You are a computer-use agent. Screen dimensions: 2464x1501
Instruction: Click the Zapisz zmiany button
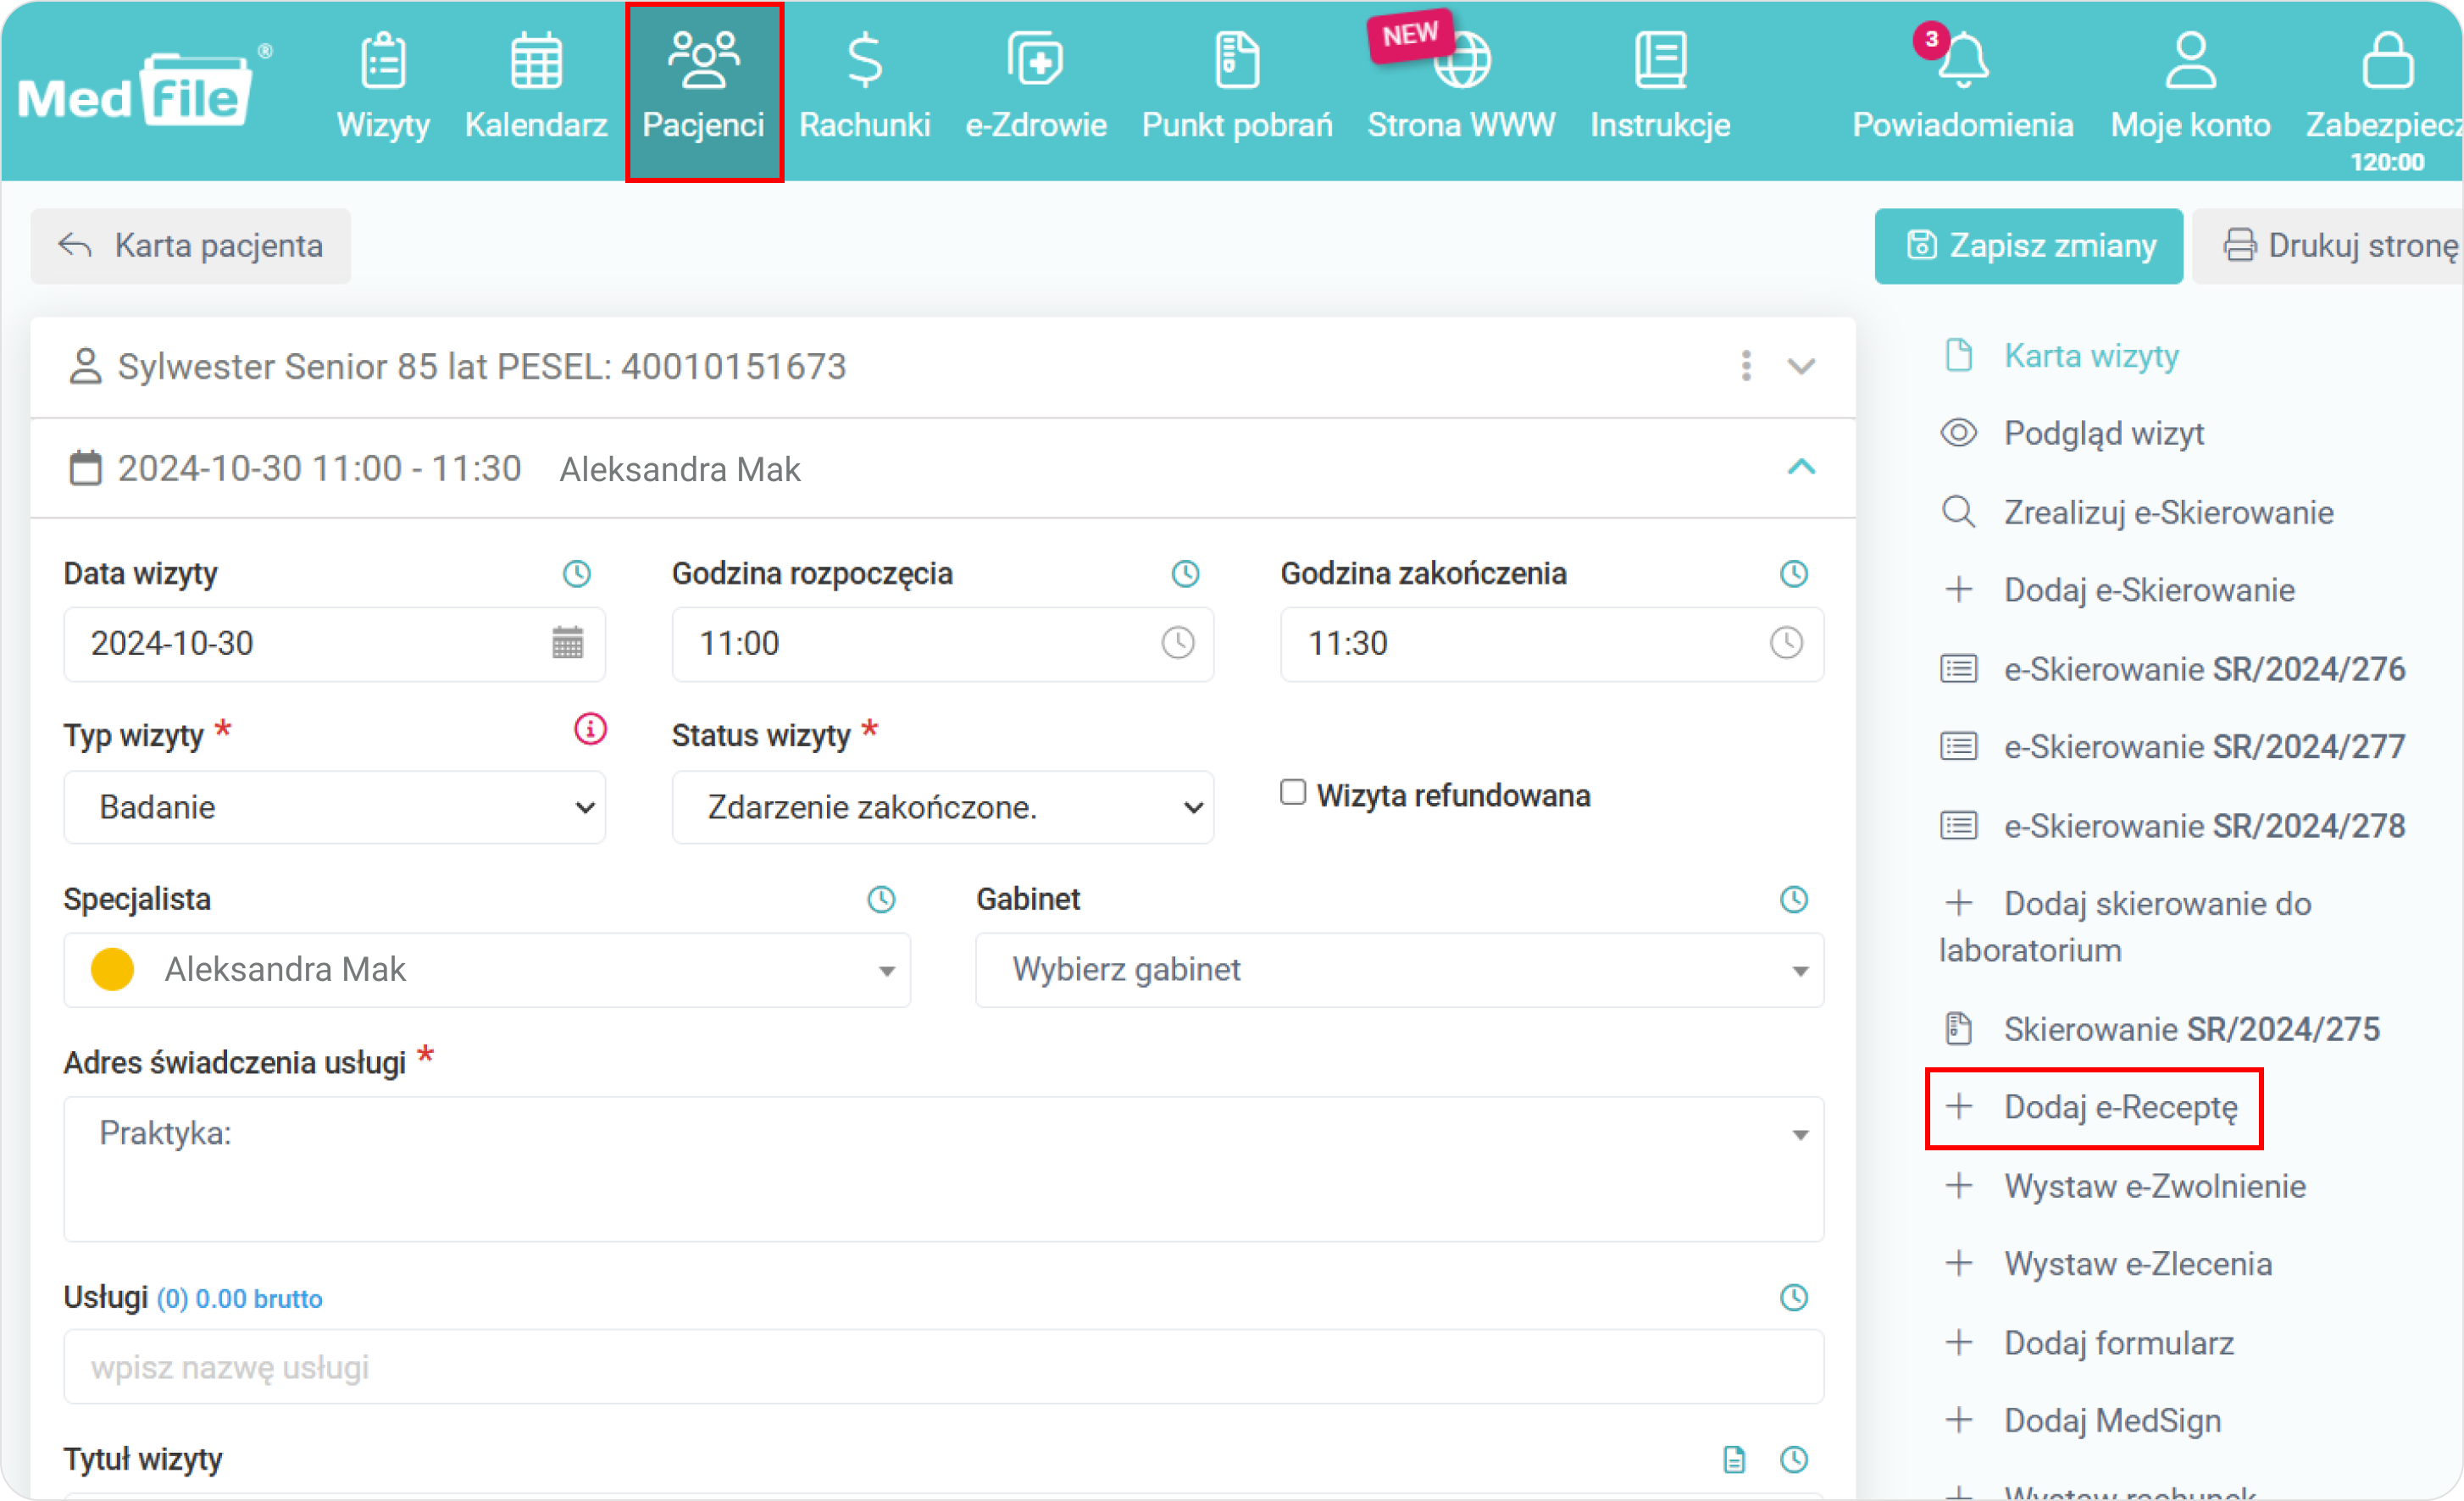2028,246
